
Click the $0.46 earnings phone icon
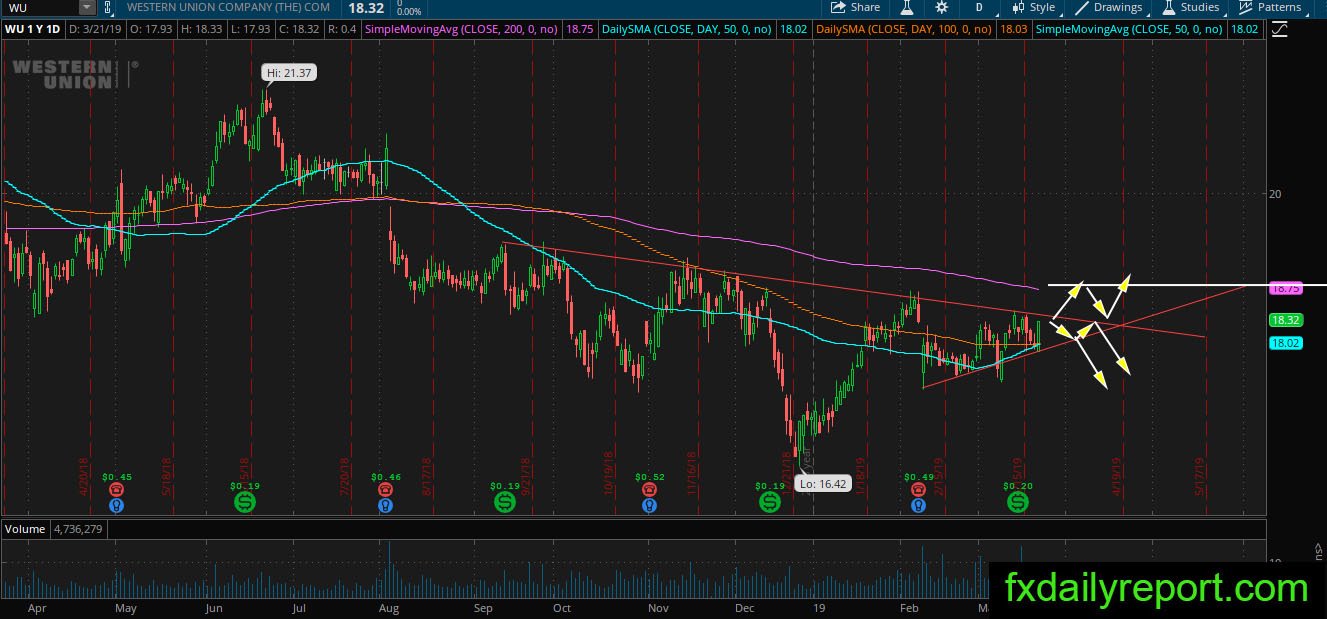385,490
